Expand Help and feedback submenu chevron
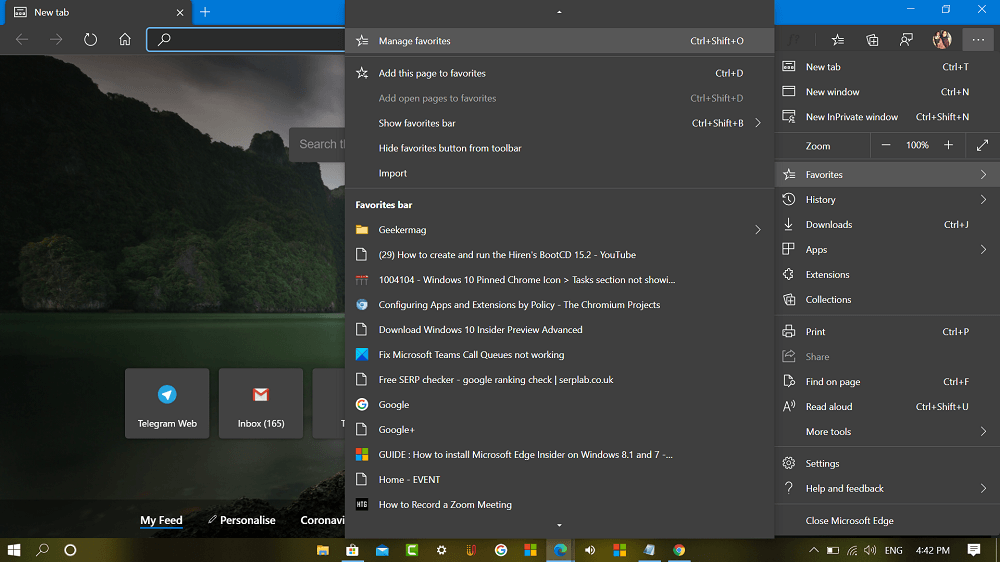The width and height of the screenshot is (1000, 562). pos(983,489)
